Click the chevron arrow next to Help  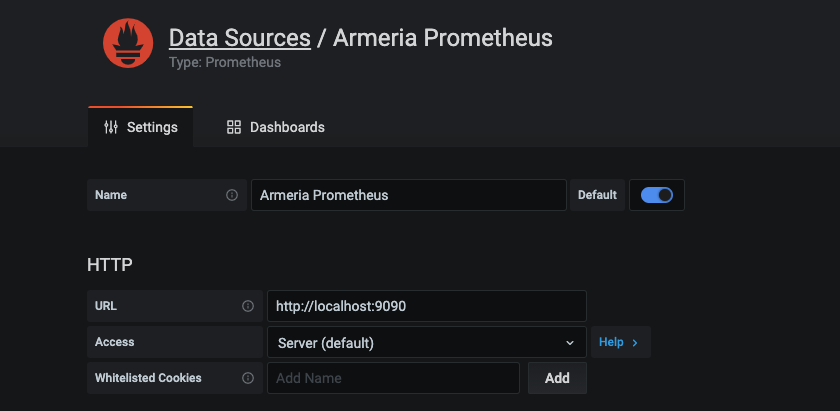pos(635,342)
